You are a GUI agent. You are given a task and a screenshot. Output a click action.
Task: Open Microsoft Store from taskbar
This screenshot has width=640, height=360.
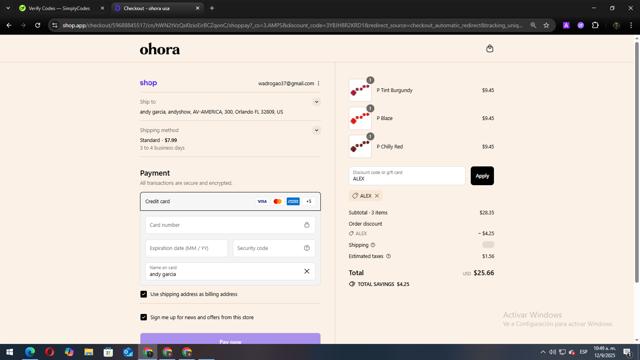point(108,352)
